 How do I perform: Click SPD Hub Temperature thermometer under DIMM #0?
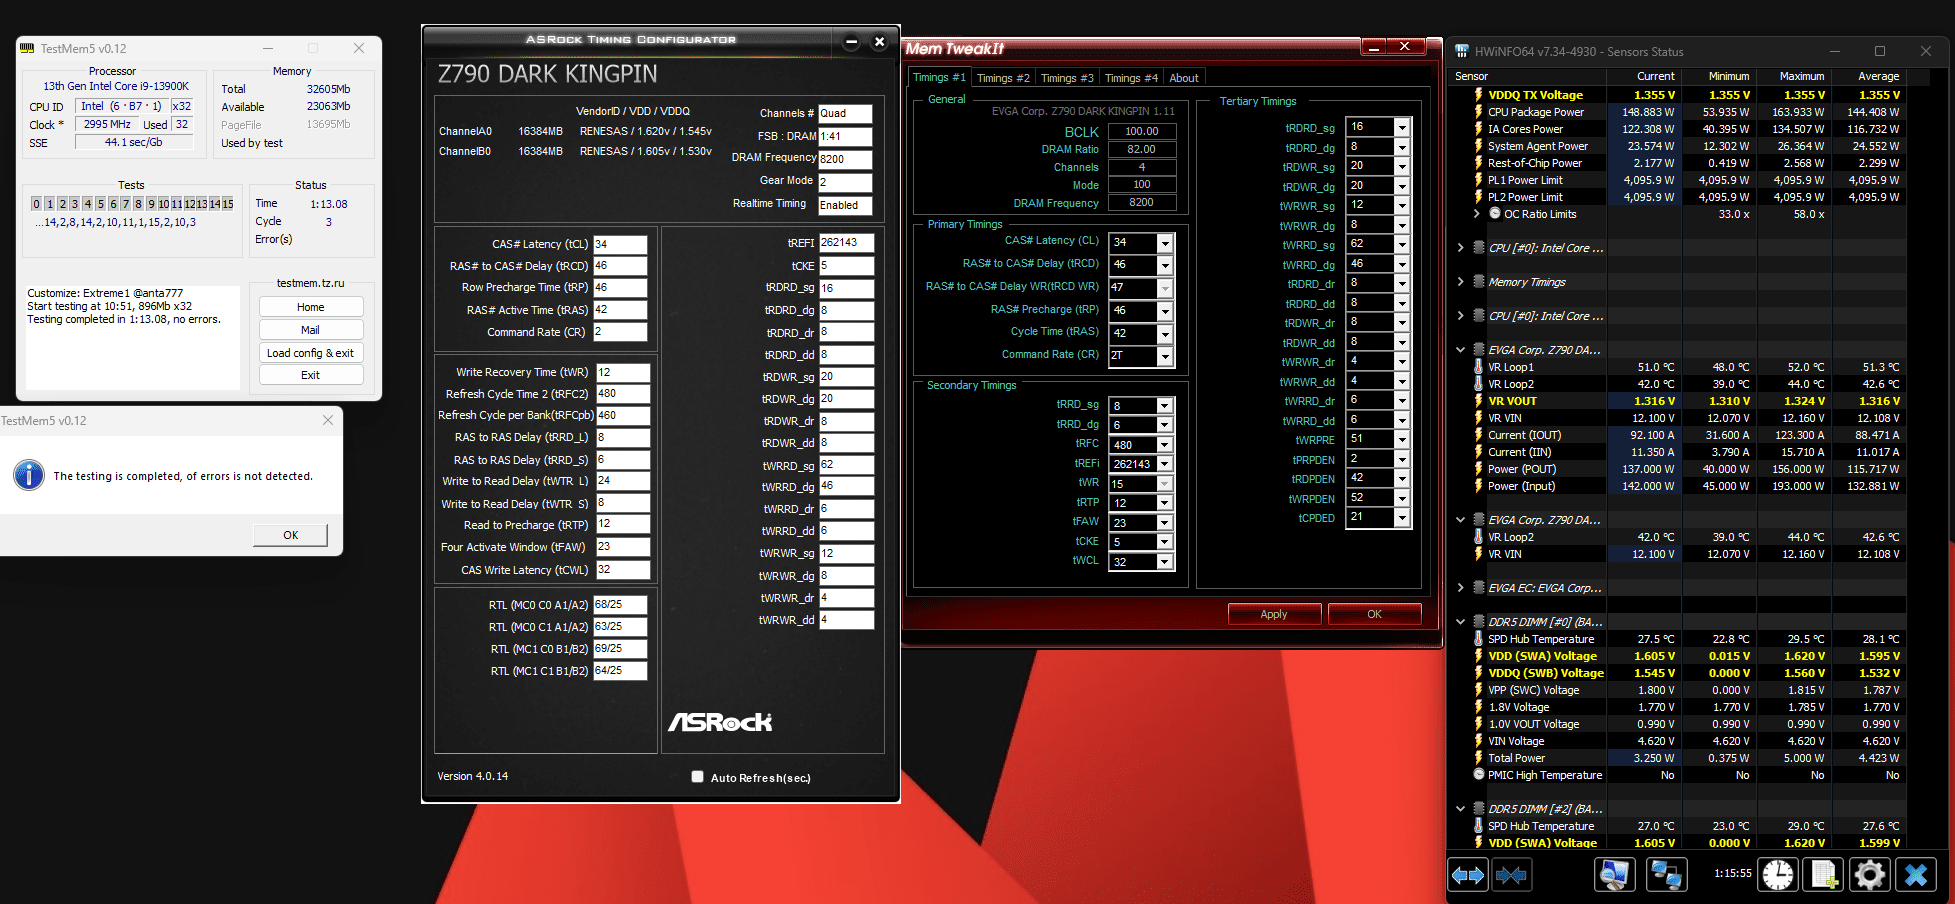point(1478,639)
